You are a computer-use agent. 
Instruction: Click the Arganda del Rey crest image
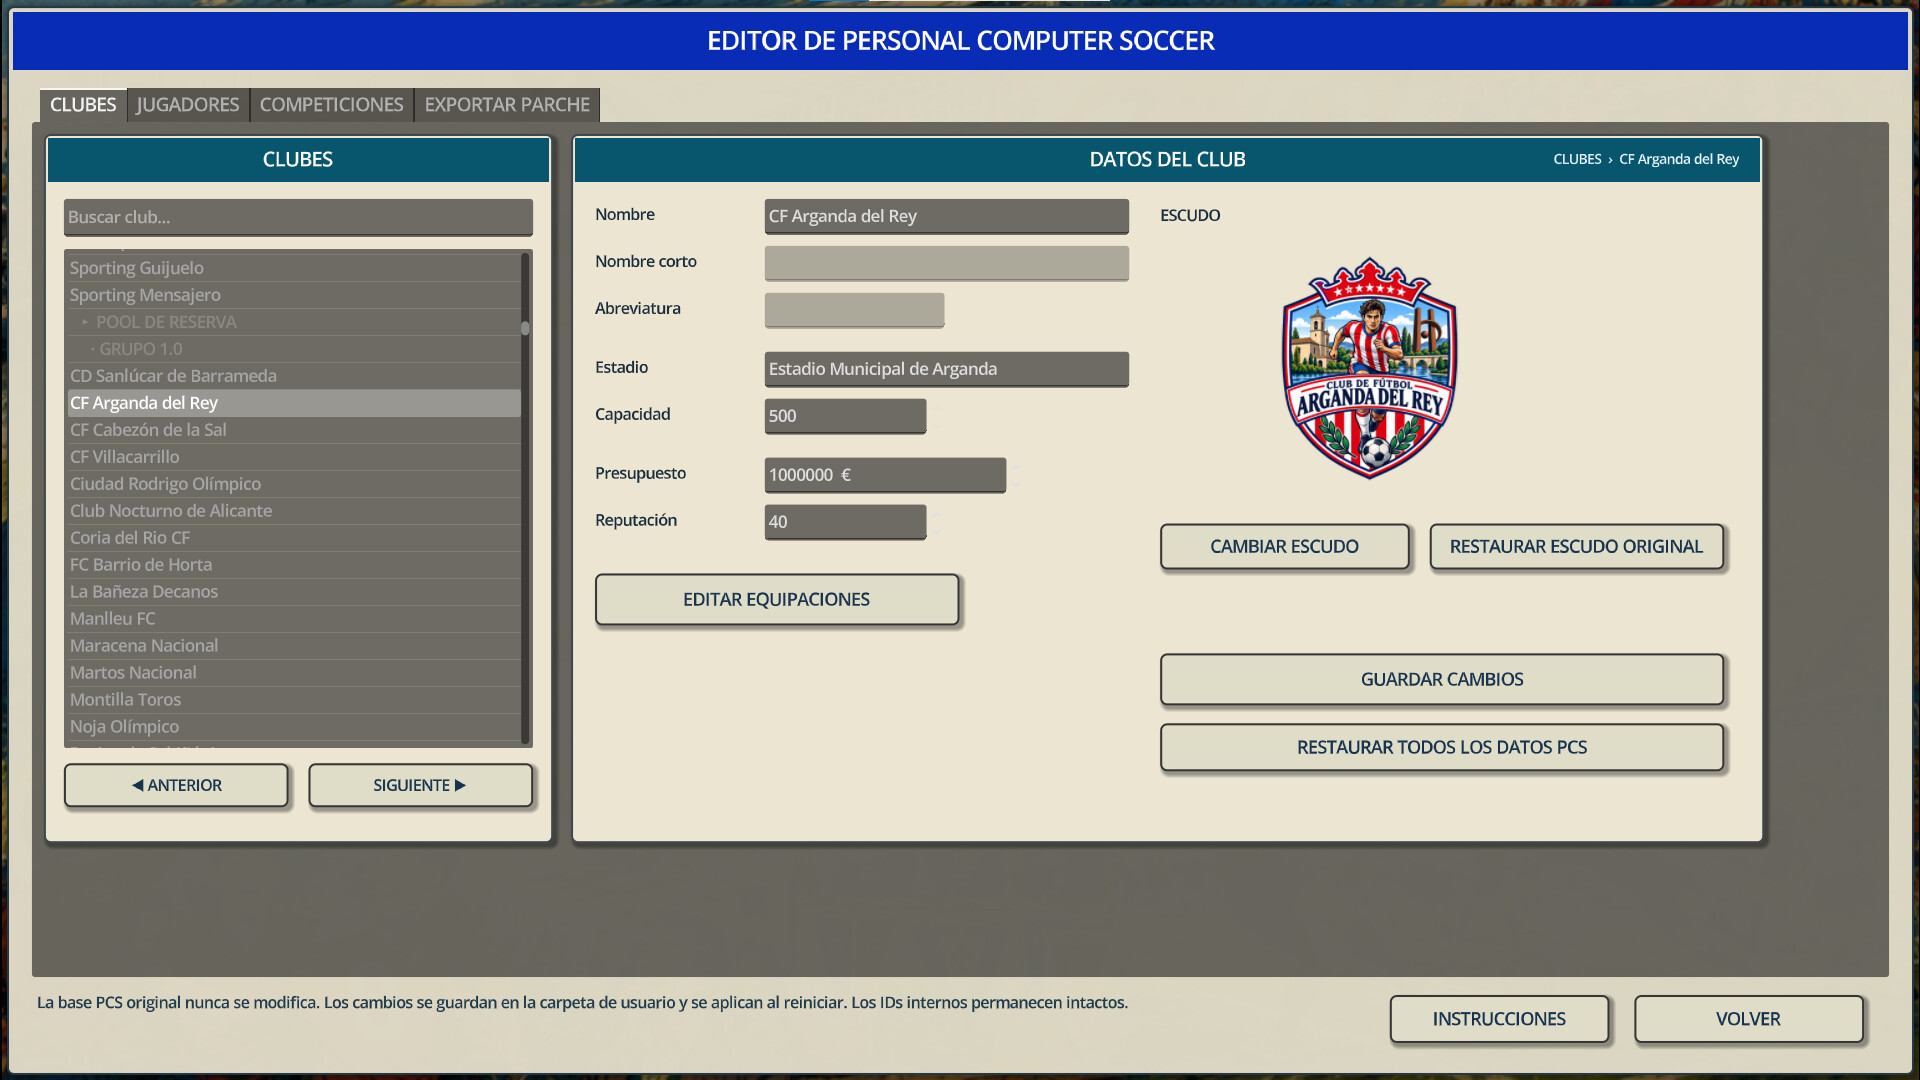(1369, 369)
